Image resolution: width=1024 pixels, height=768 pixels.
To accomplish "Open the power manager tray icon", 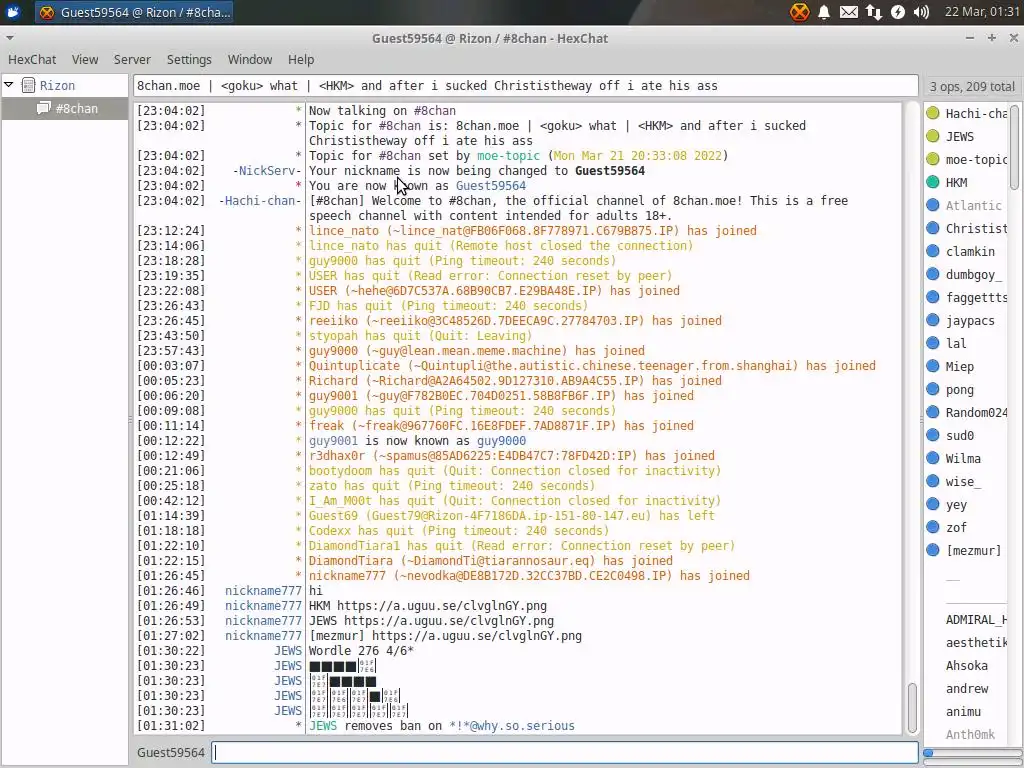I will [x=898, y=12].
